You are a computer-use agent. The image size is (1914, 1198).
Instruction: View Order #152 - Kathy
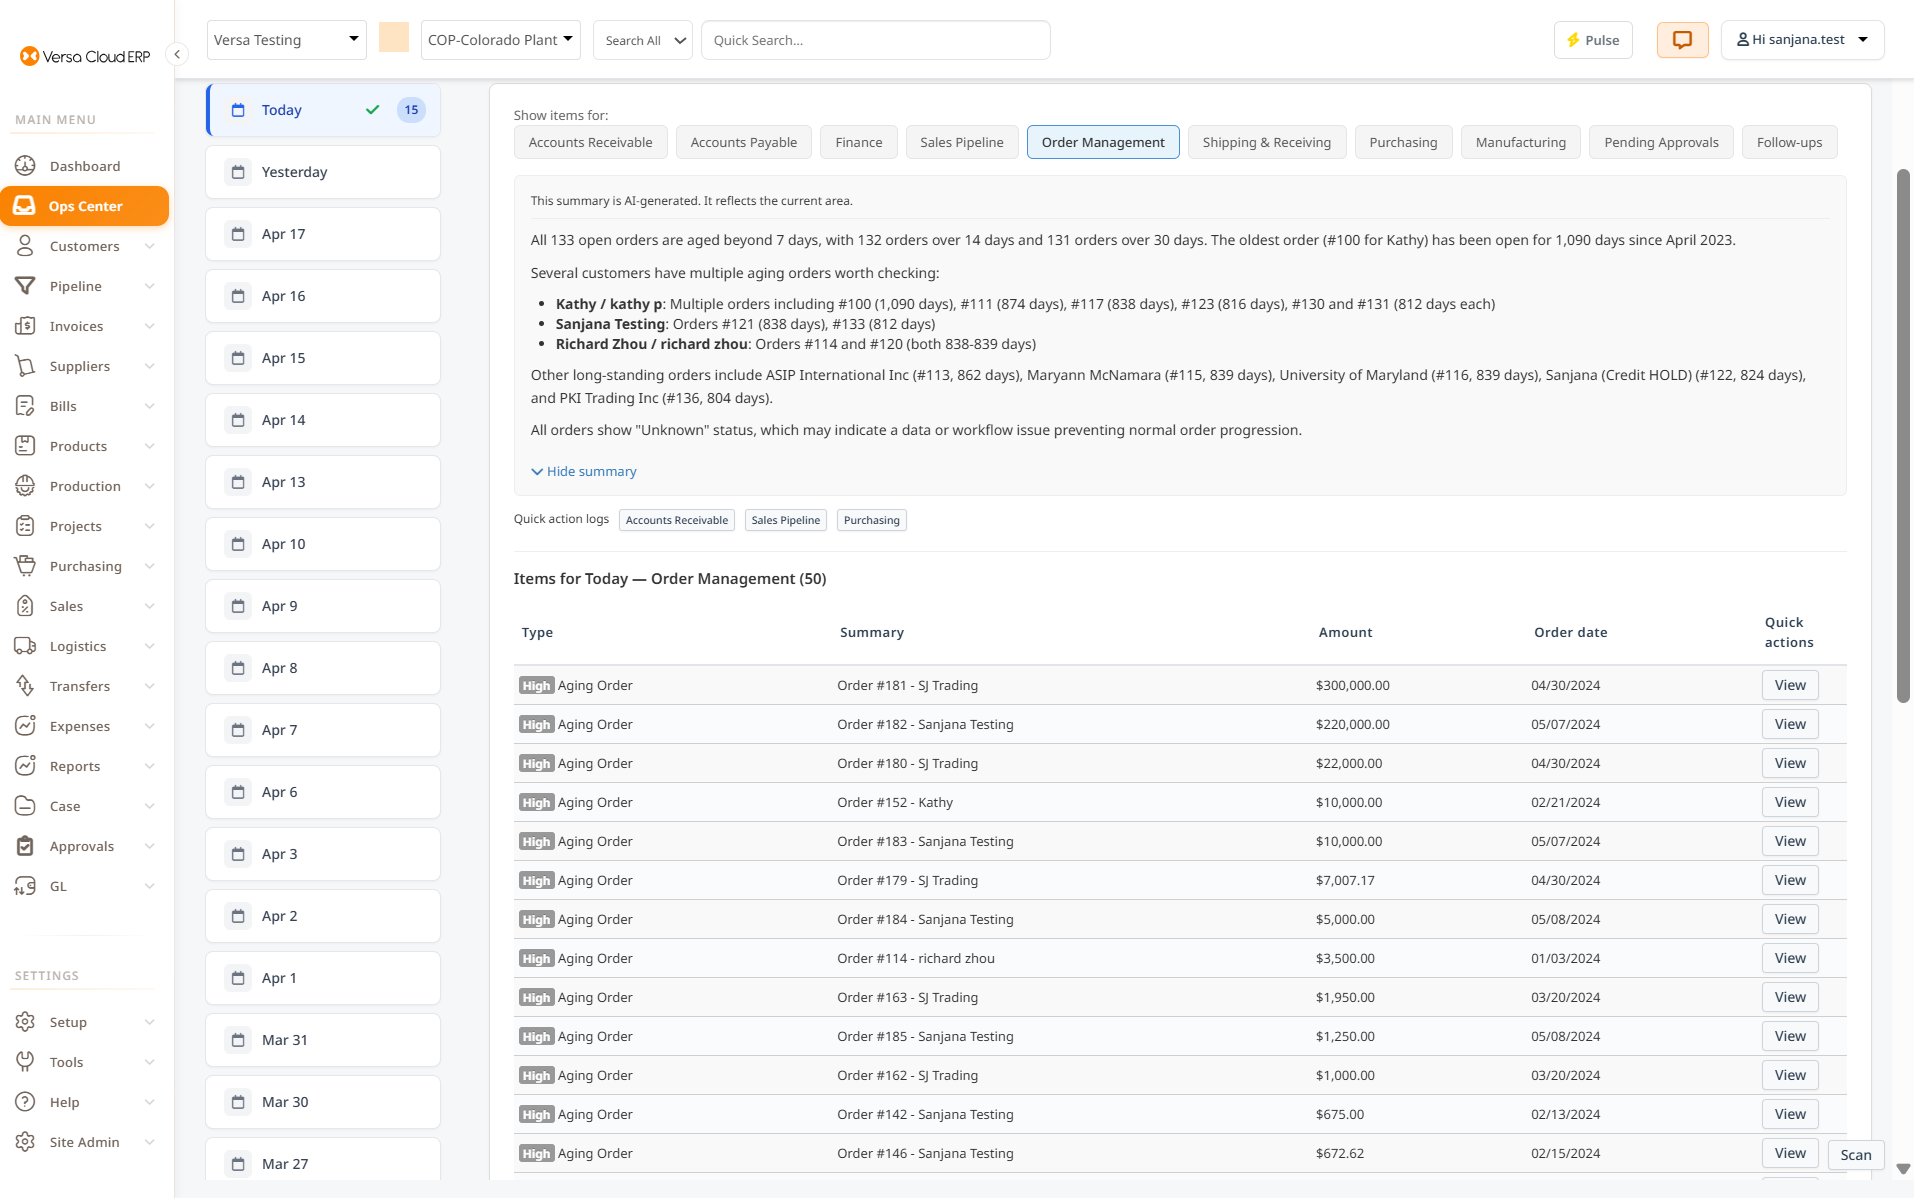coord(1790,802)
